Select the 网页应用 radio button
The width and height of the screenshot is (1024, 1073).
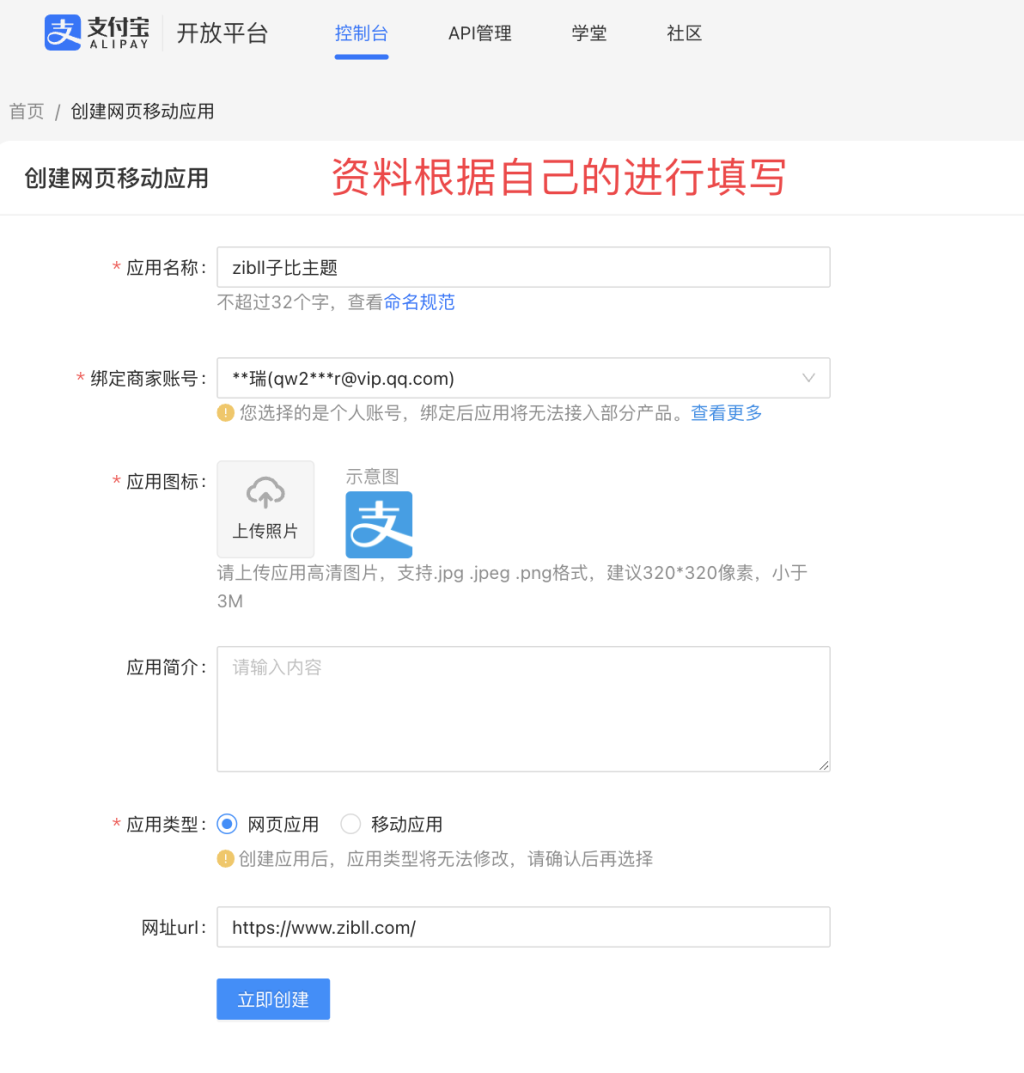tap(228, 823)
